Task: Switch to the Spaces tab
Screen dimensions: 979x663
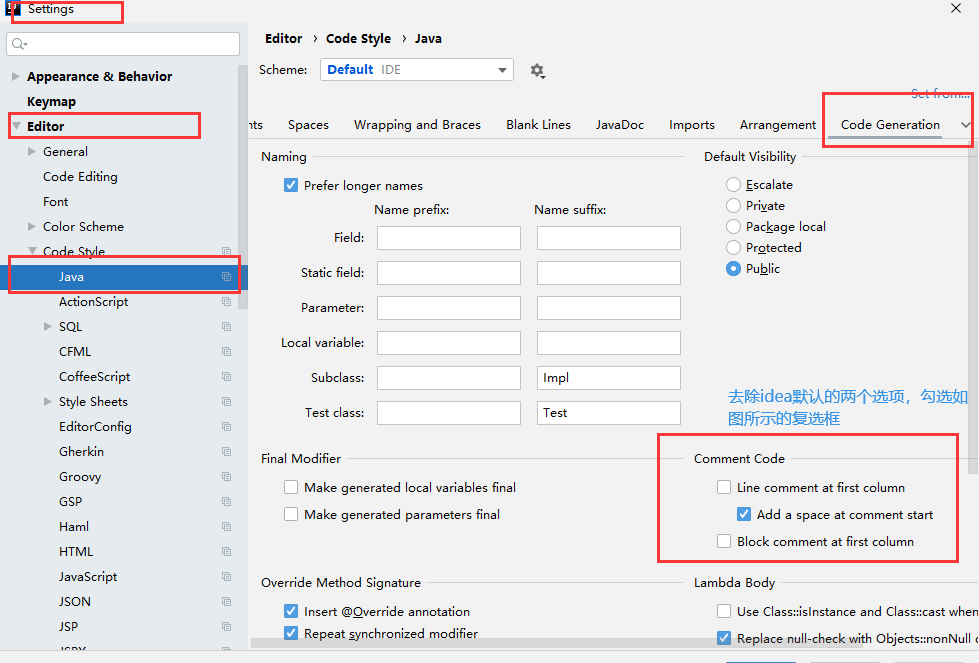Action: tap(308, 125)
